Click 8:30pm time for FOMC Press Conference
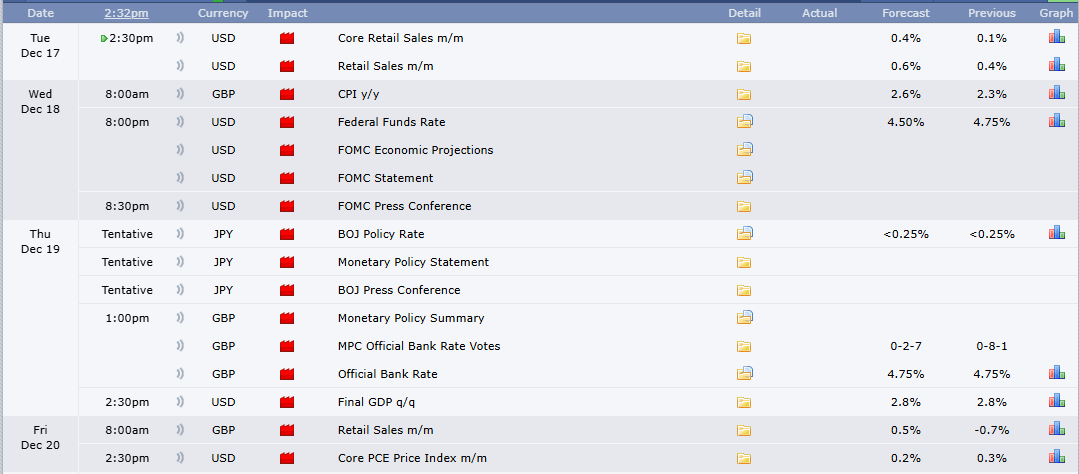The width and height of the screenshot is (1079, 474). click(127, 206)
